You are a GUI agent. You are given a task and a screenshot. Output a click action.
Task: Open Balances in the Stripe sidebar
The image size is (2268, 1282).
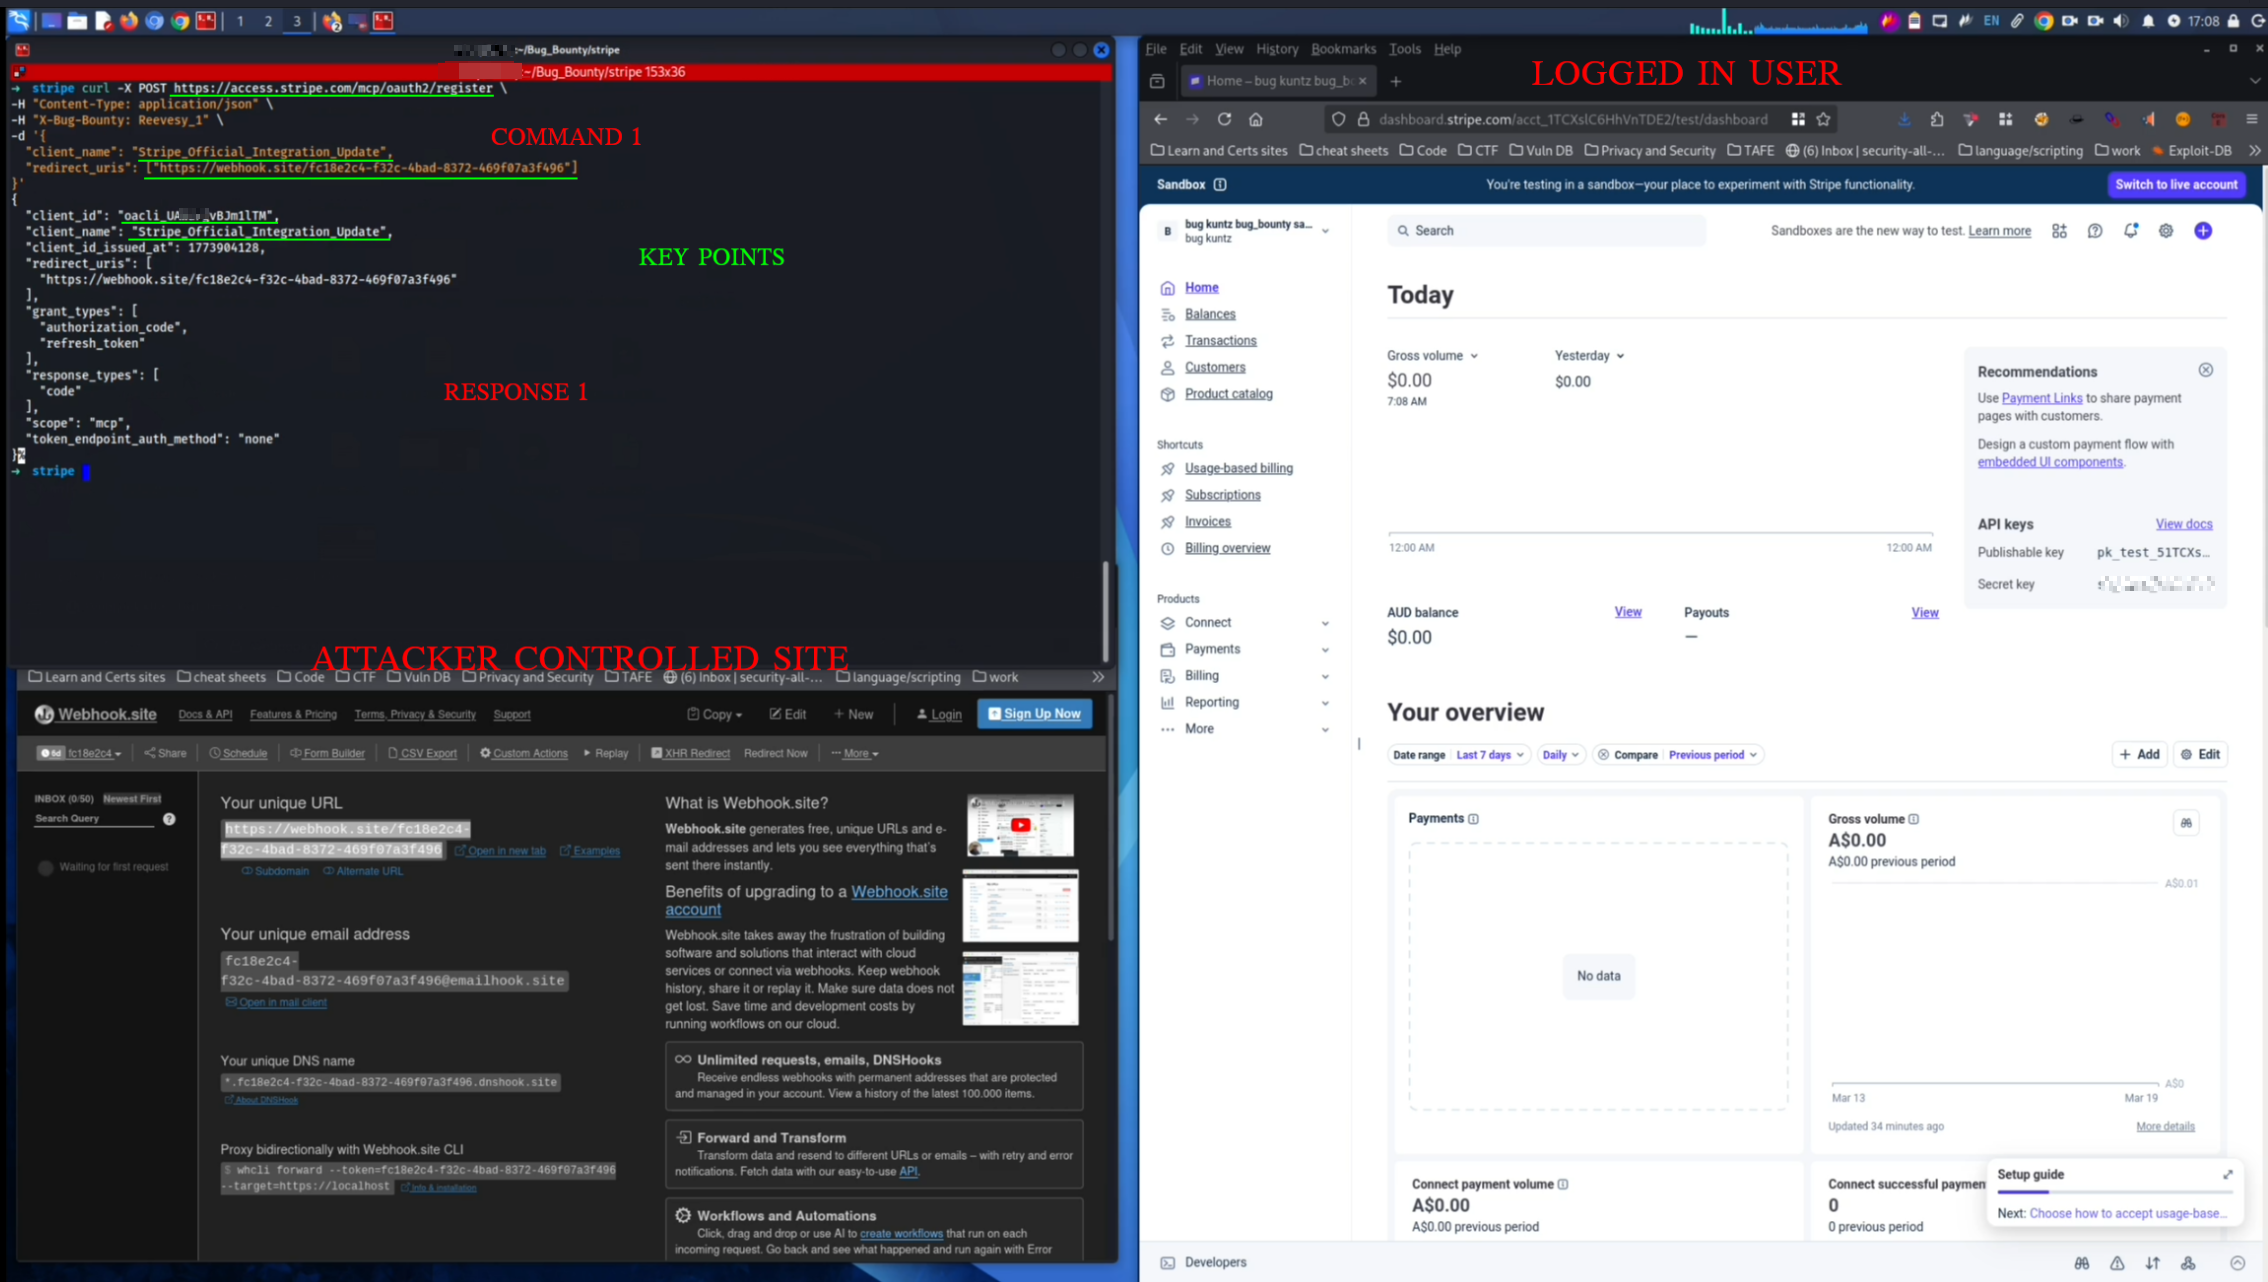1209,314
